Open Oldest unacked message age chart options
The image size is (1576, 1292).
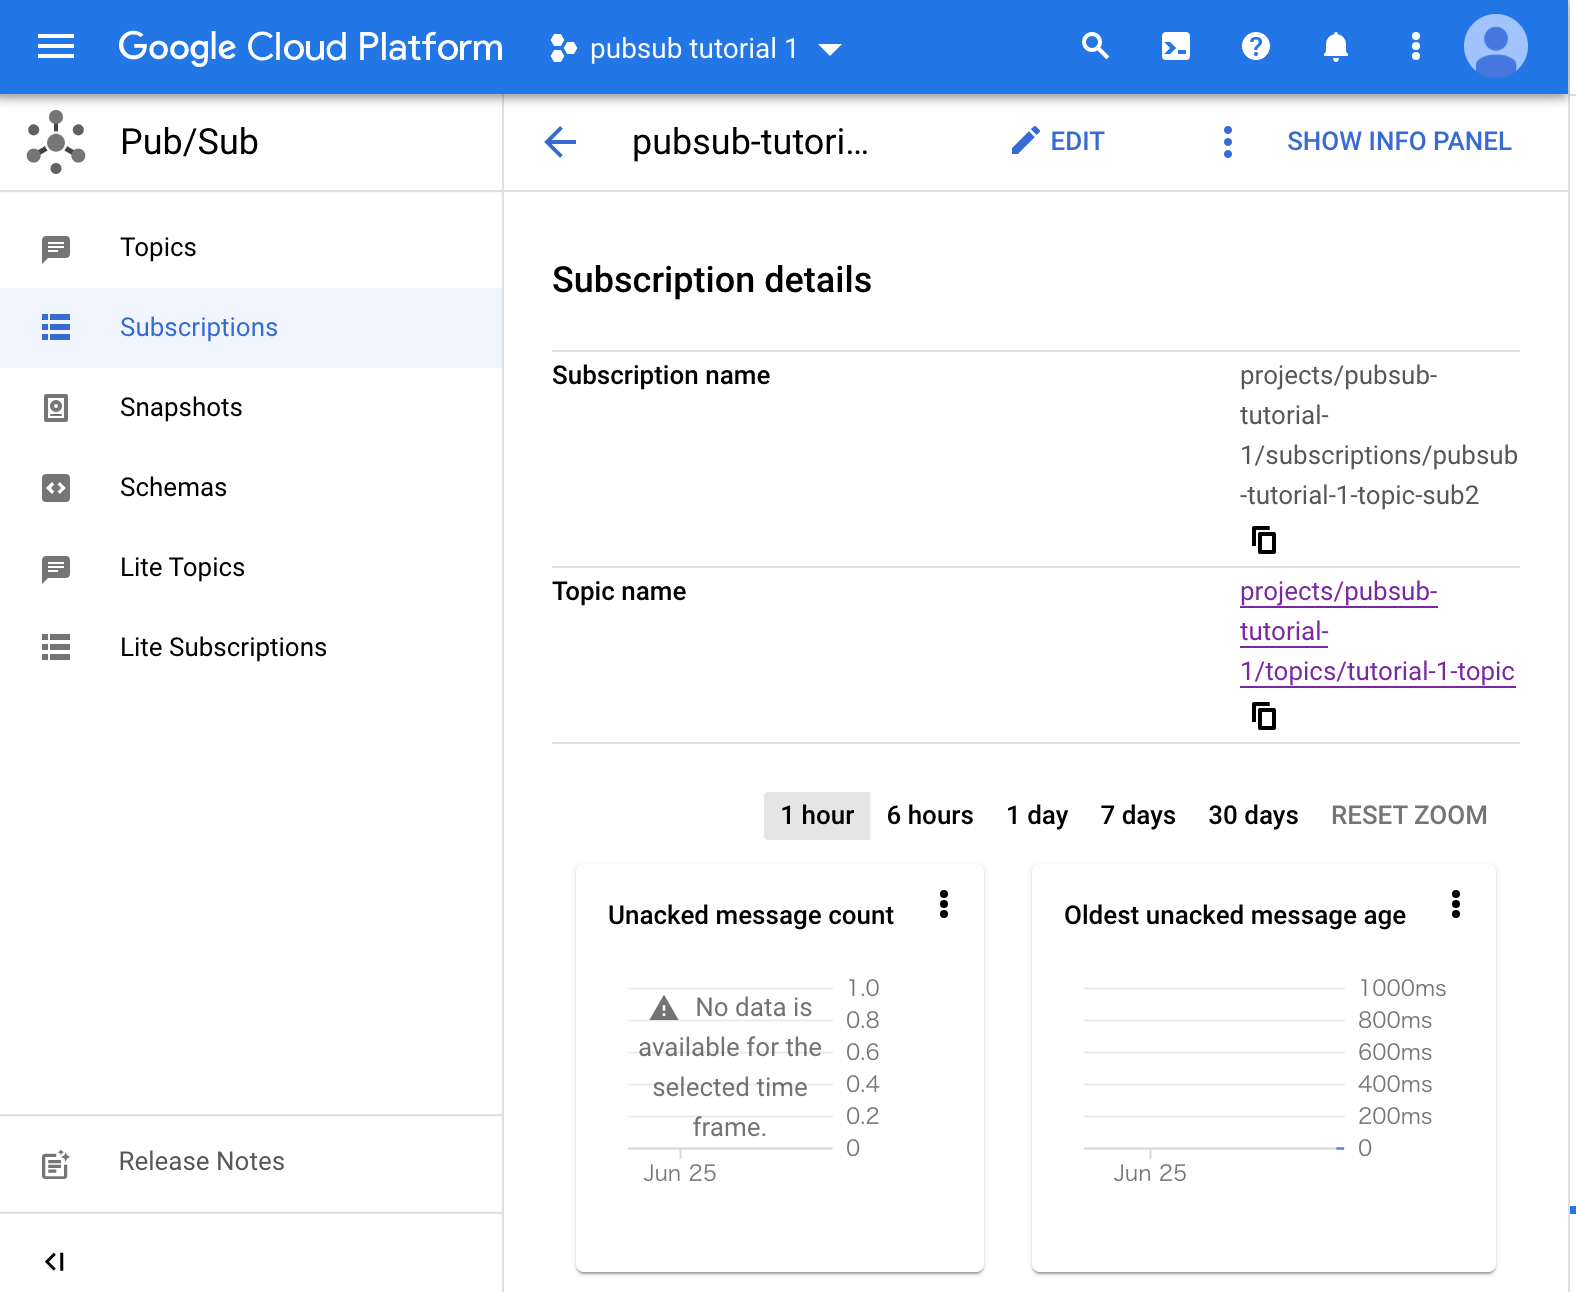click(1456, 905)
